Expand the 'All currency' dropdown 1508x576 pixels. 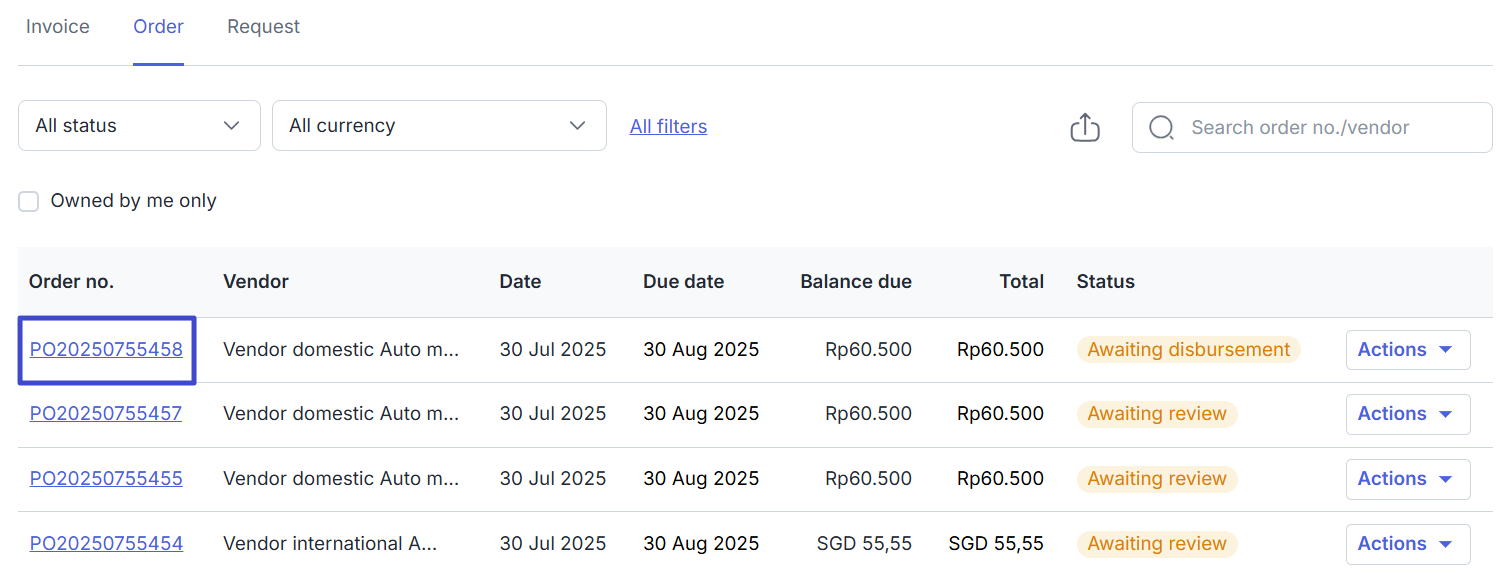[x=439, y=126]
